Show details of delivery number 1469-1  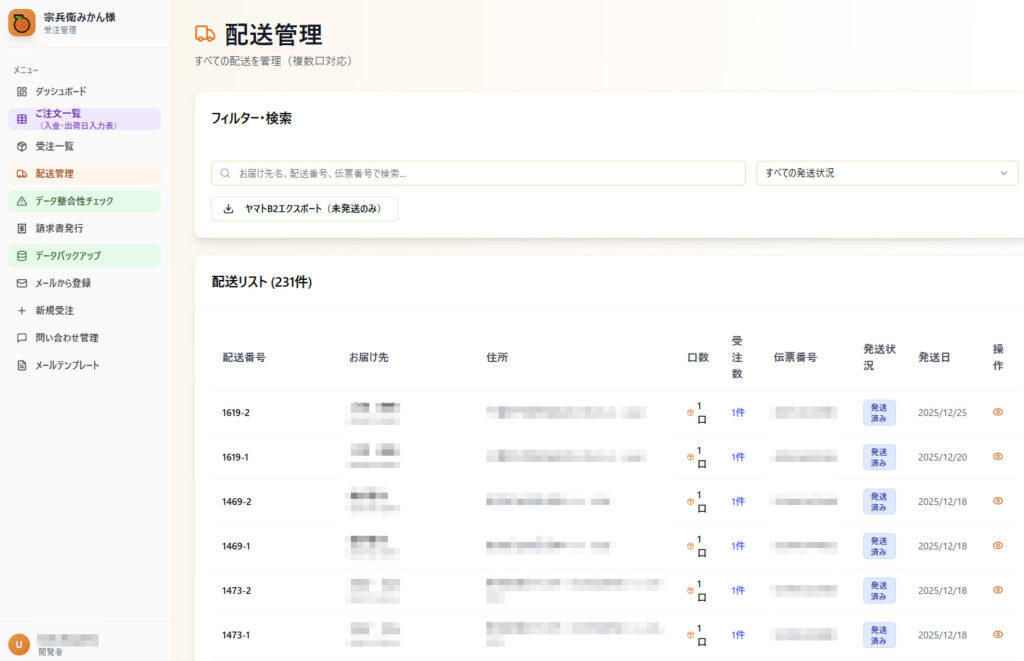click(997, 546)
